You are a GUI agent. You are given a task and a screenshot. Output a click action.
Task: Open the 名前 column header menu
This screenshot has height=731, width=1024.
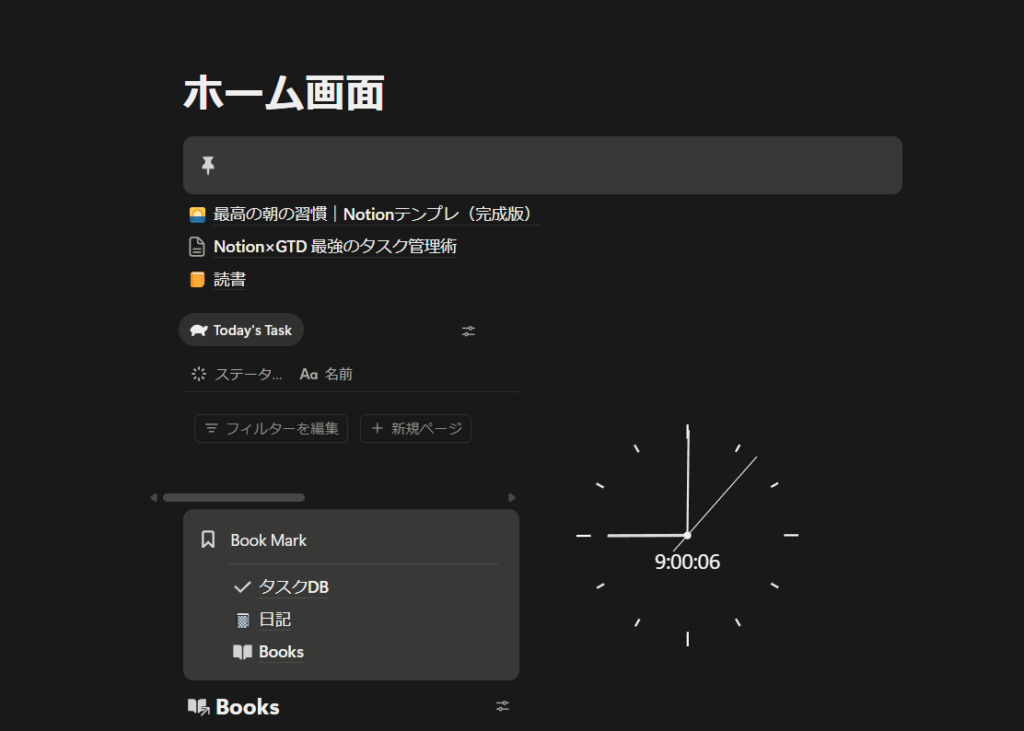point(327,374)
